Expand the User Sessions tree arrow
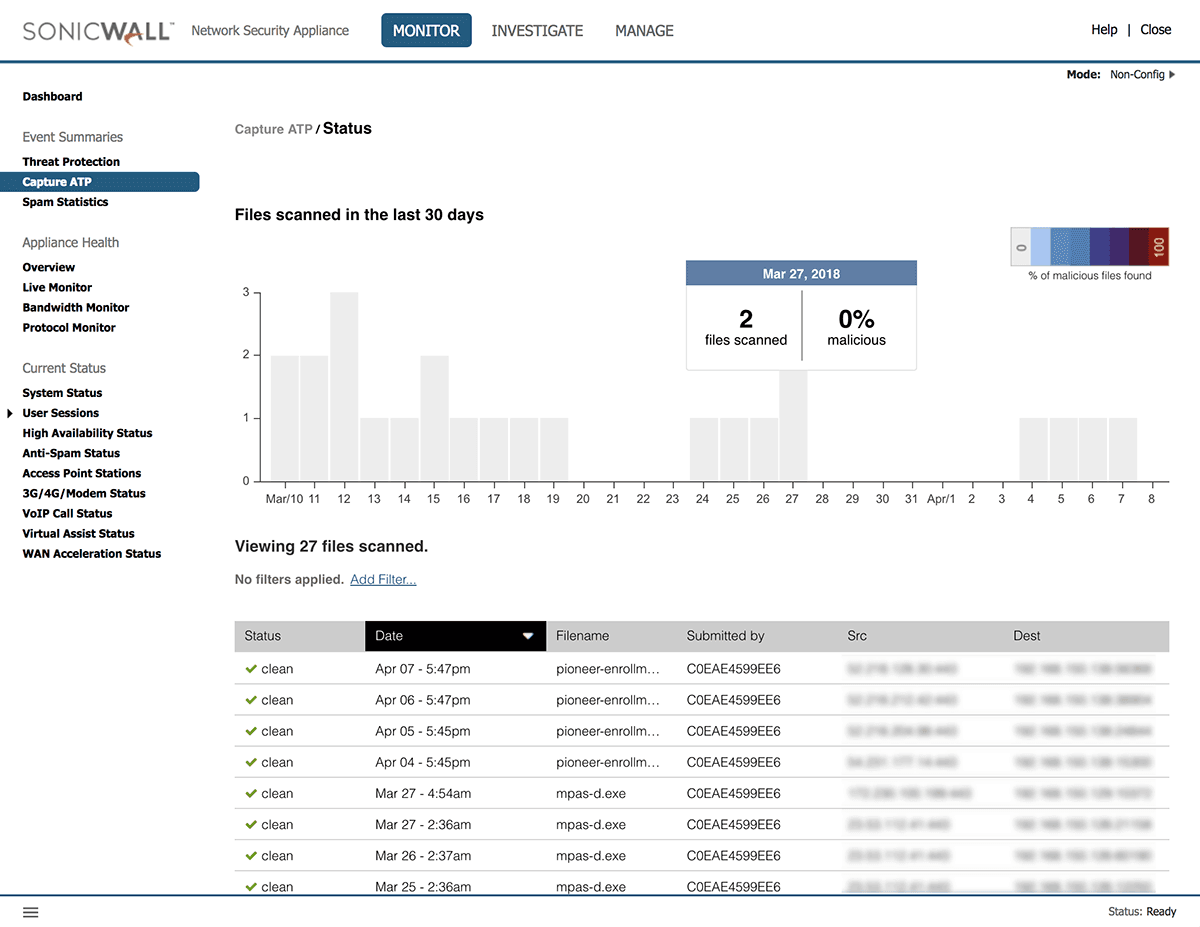This screenshot has width=1200, height=927. coord(9,413)
